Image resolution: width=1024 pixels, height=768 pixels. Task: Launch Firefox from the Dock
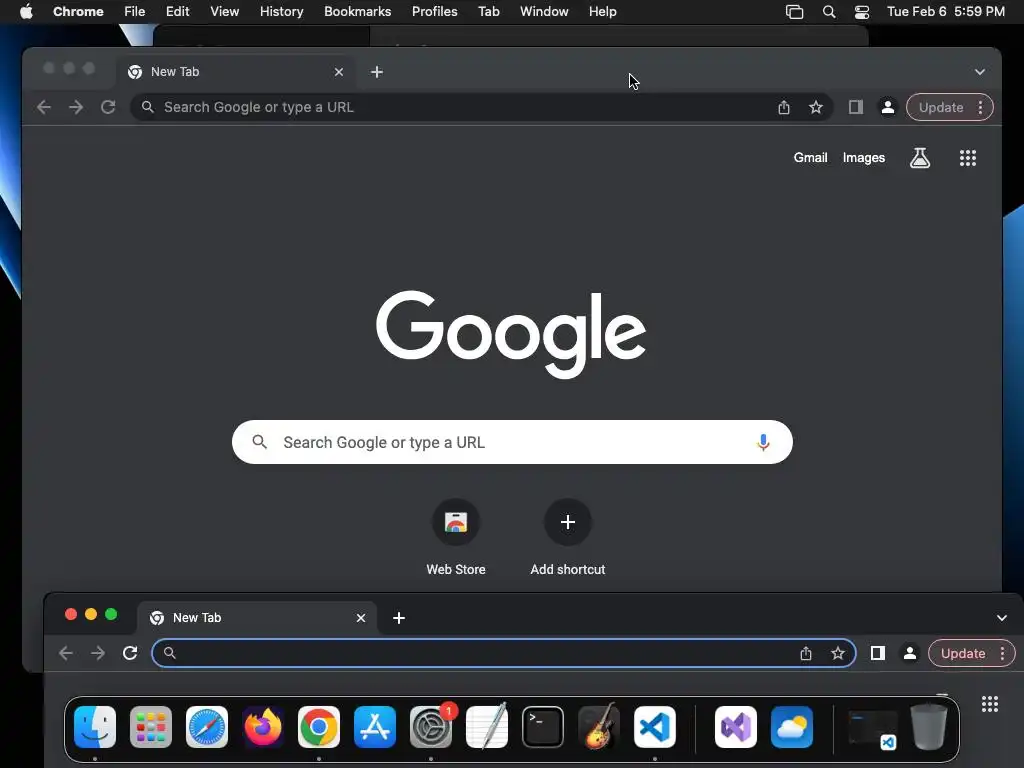[263, 726]
